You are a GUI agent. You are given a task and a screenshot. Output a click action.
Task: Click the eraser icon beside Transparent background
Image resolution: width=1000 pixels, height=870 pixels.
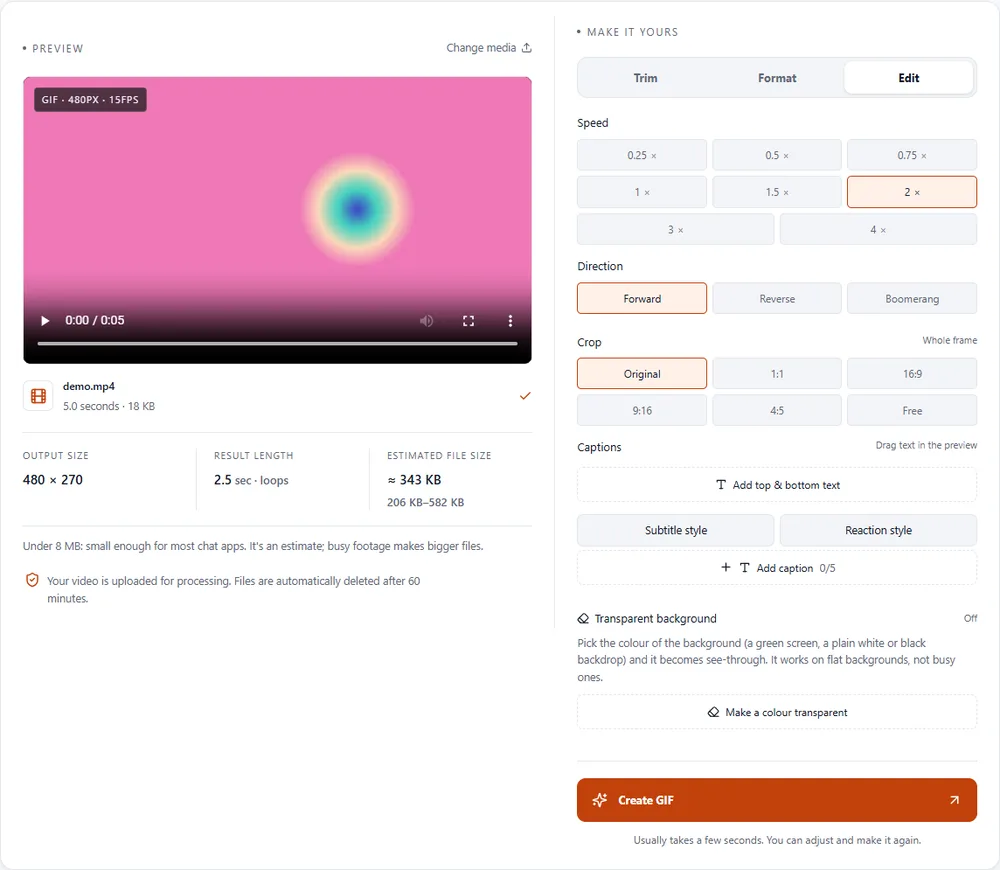point(583,619)
